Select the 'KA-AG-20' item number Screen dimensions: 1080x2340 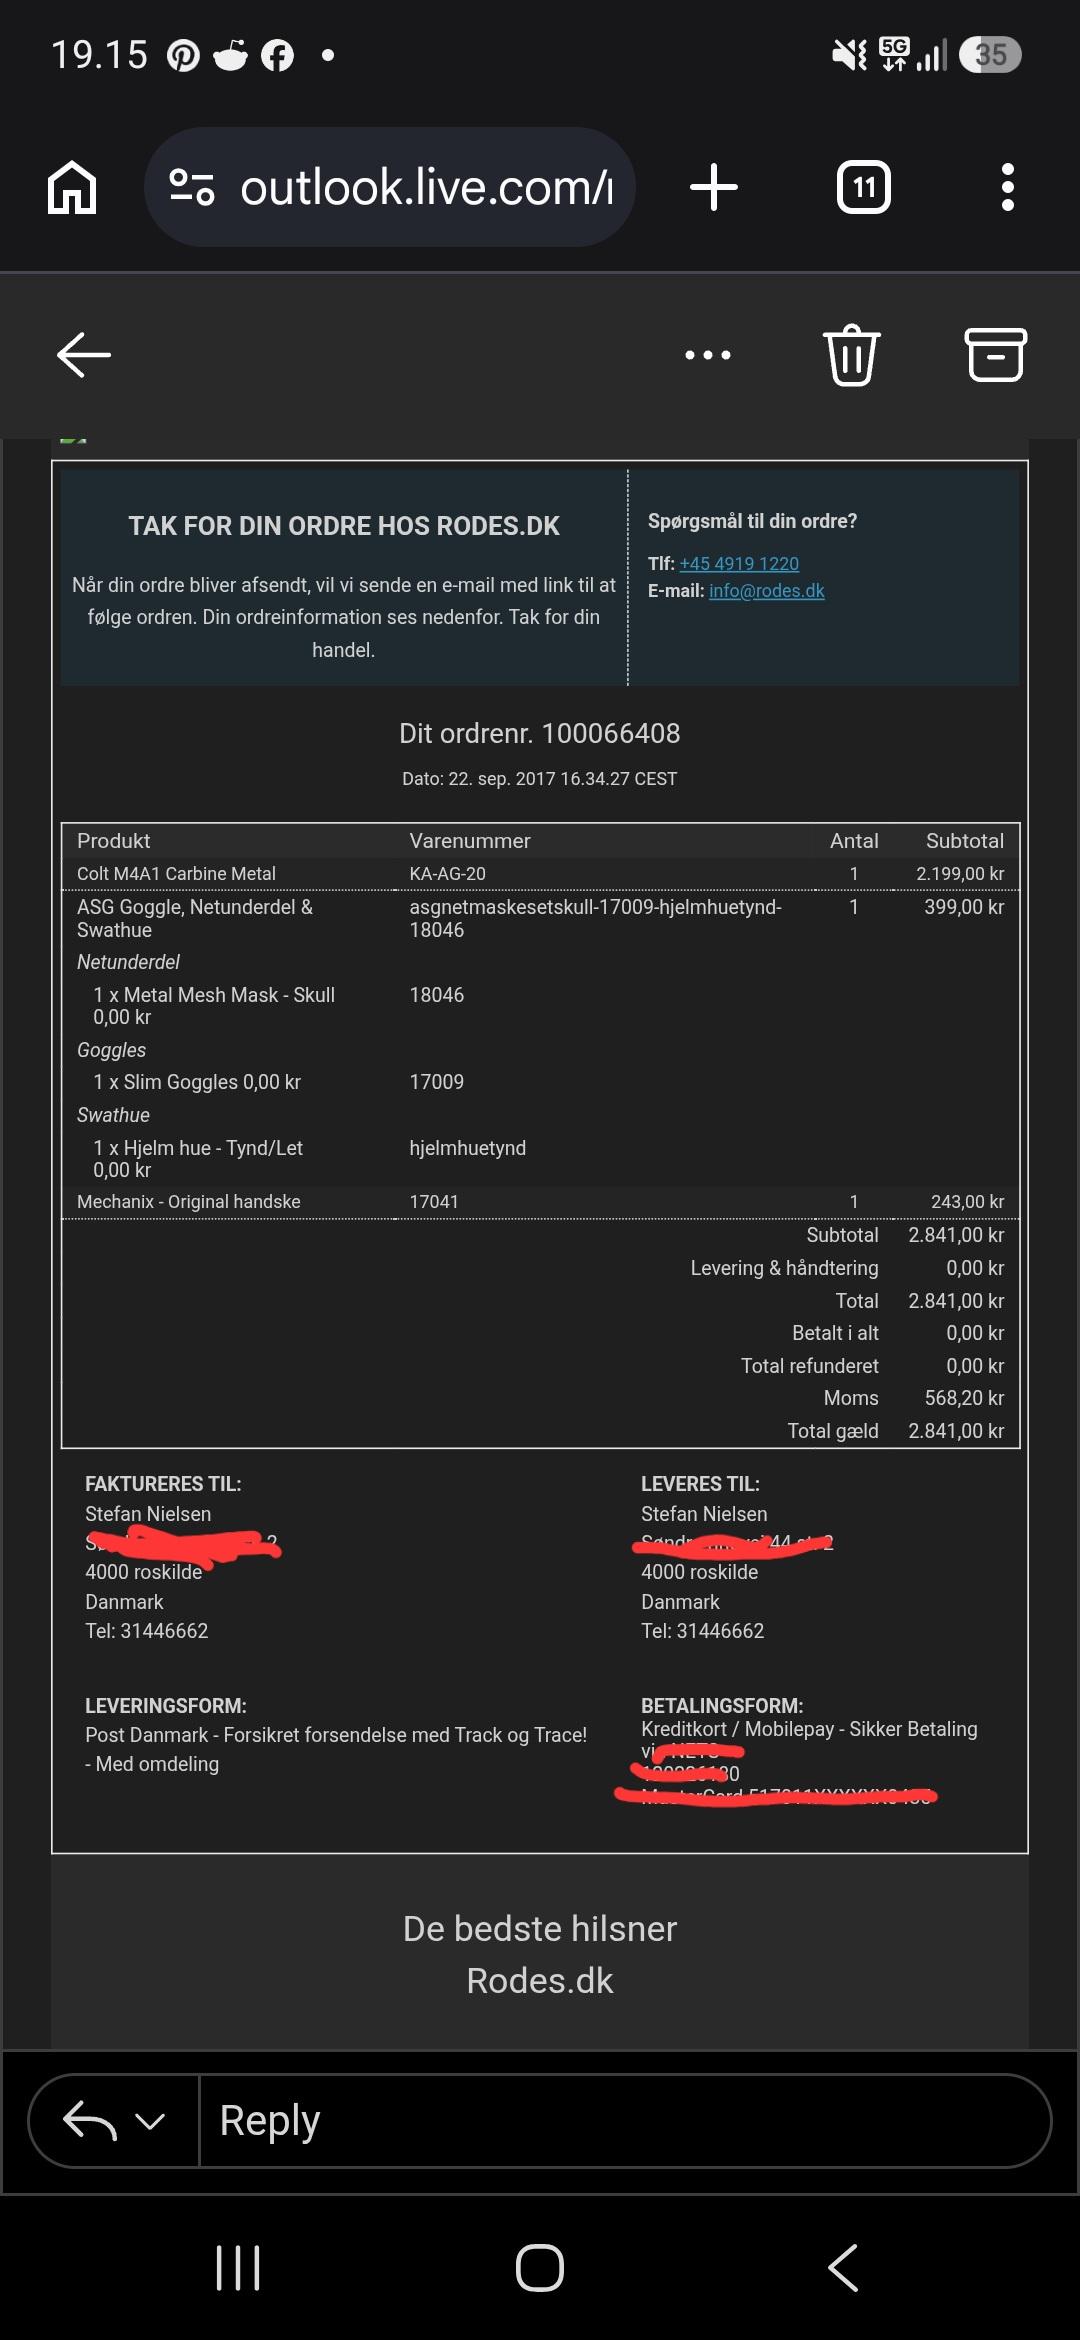447,873
